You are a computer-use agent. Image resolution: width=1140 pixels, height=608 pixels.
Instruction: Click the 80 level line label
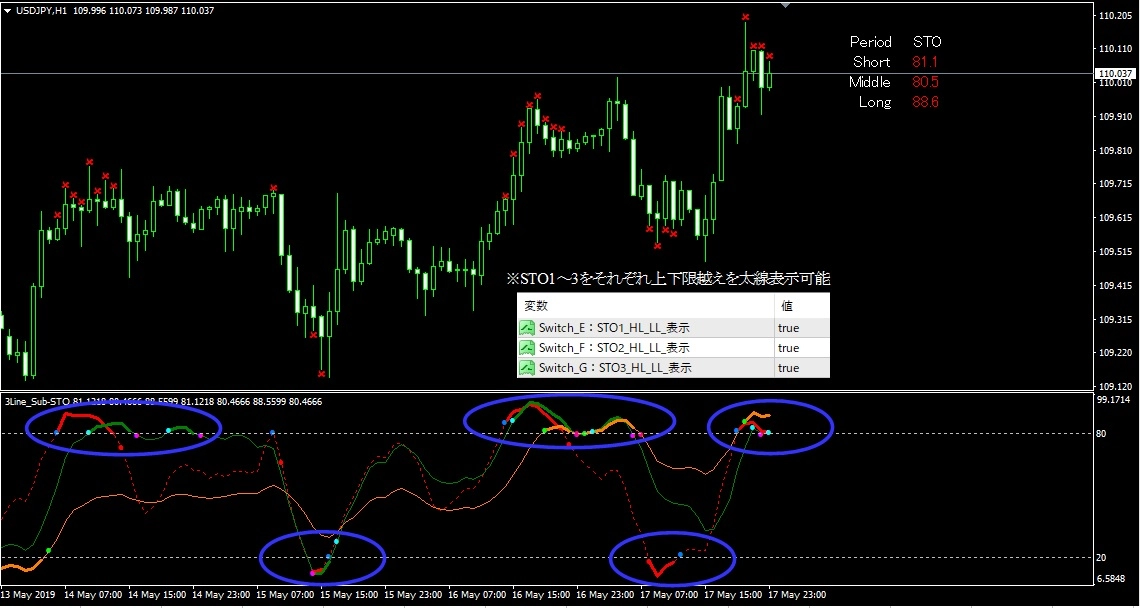click(x=1101, y=433)
